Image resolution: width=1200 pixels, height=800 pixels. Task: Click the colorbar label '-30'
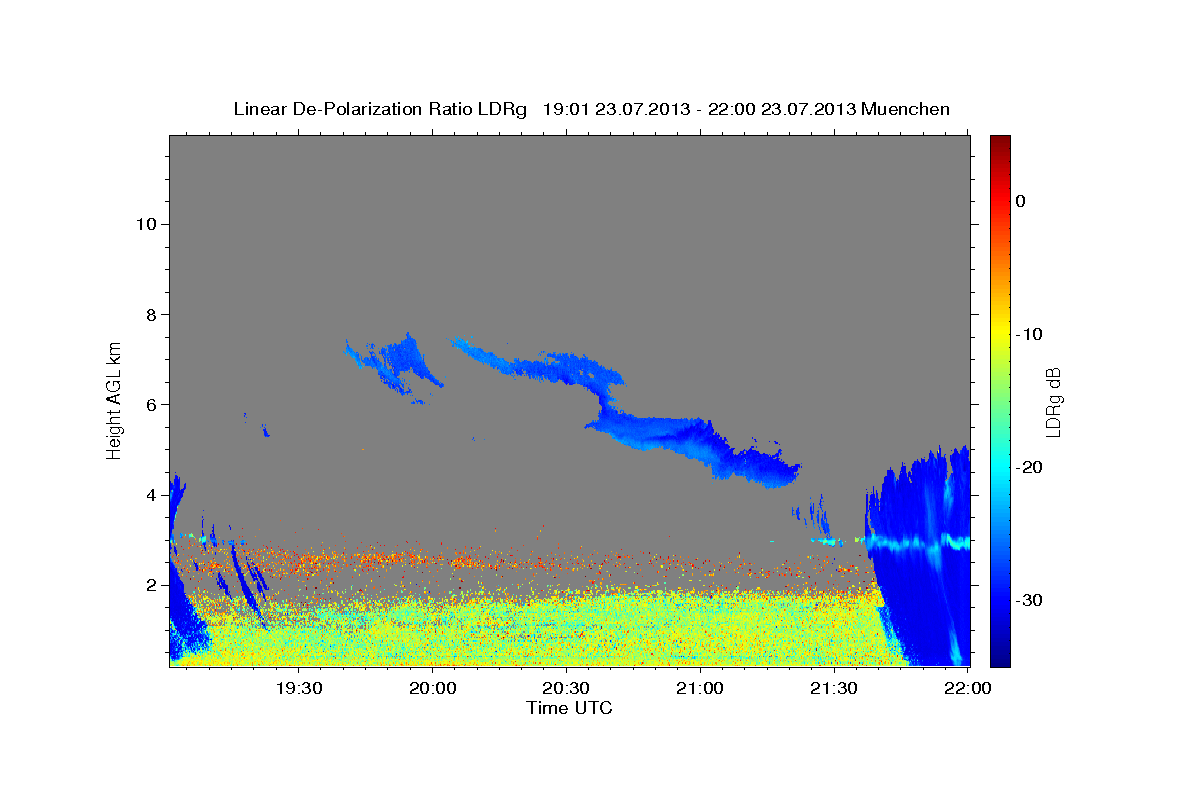[x=1030, y=600]
